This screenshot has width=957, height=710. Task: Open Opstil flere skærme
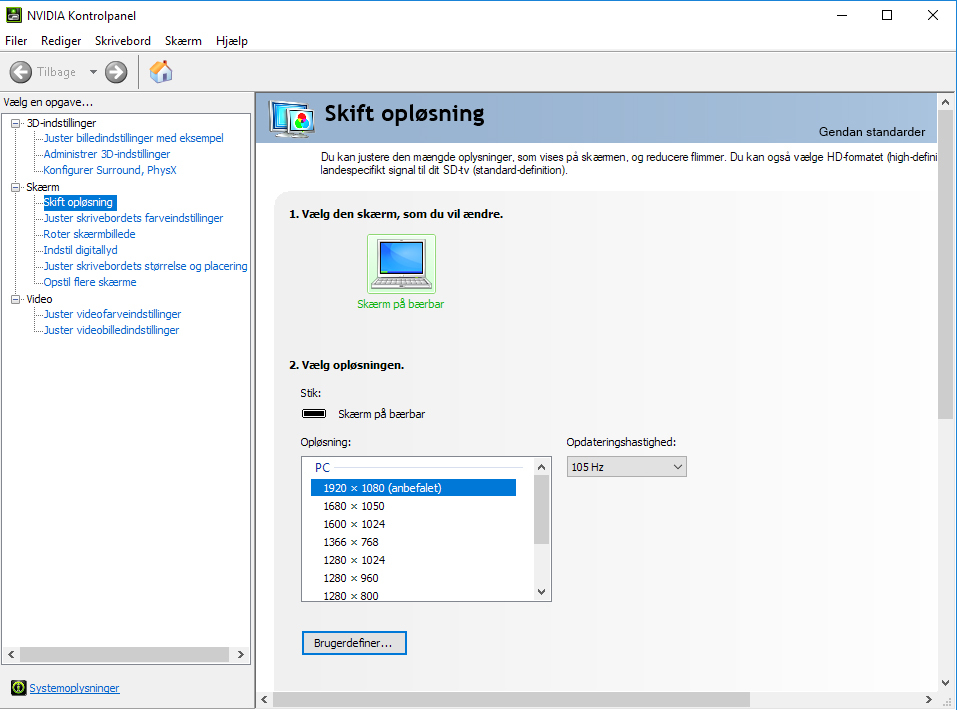pyautogui.click(x=90, y=281)
